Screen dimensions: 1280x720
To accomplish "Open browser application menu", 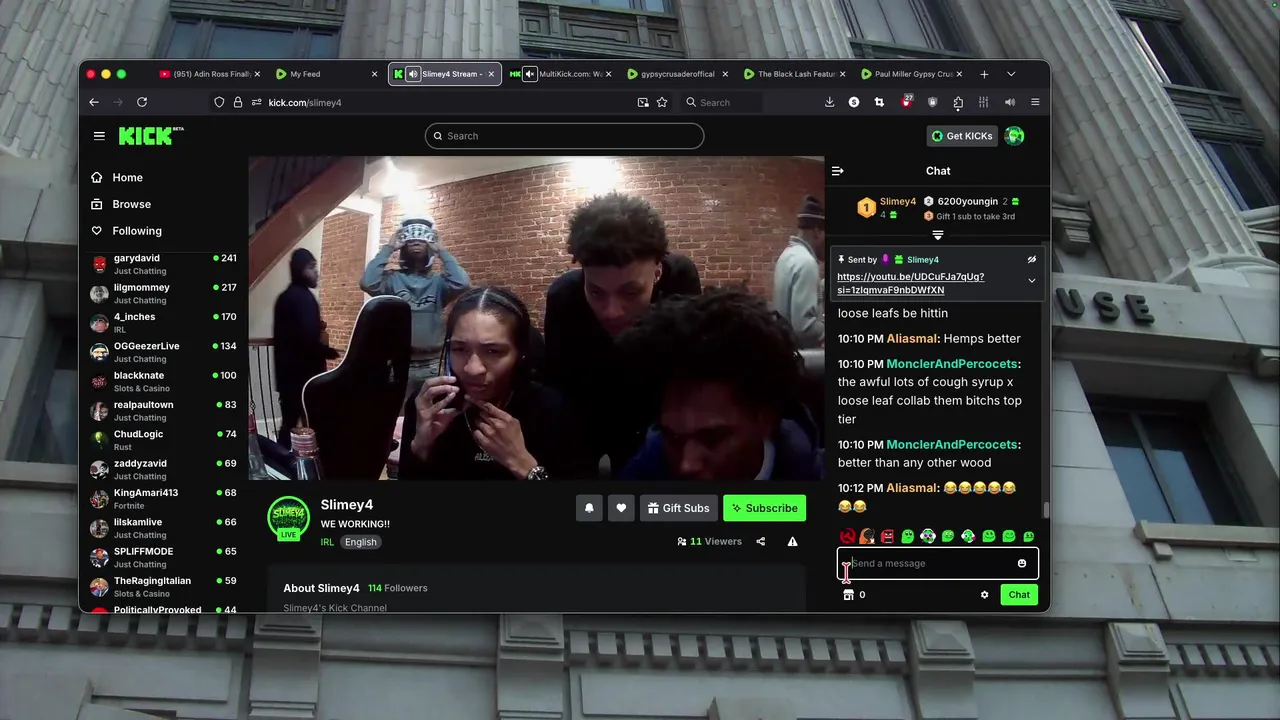I will tap(1035, 102).
